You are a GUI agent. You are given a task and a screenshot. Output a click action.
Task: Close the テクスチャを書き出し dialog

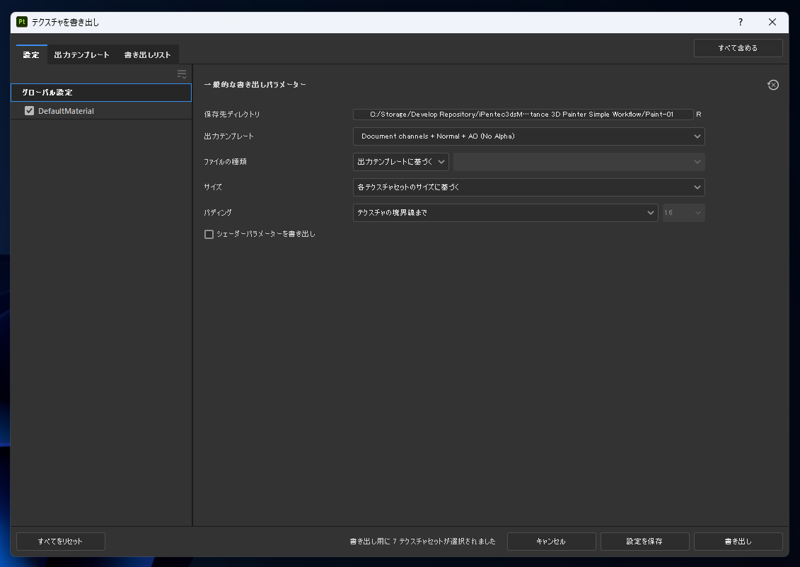coord(772,22)
